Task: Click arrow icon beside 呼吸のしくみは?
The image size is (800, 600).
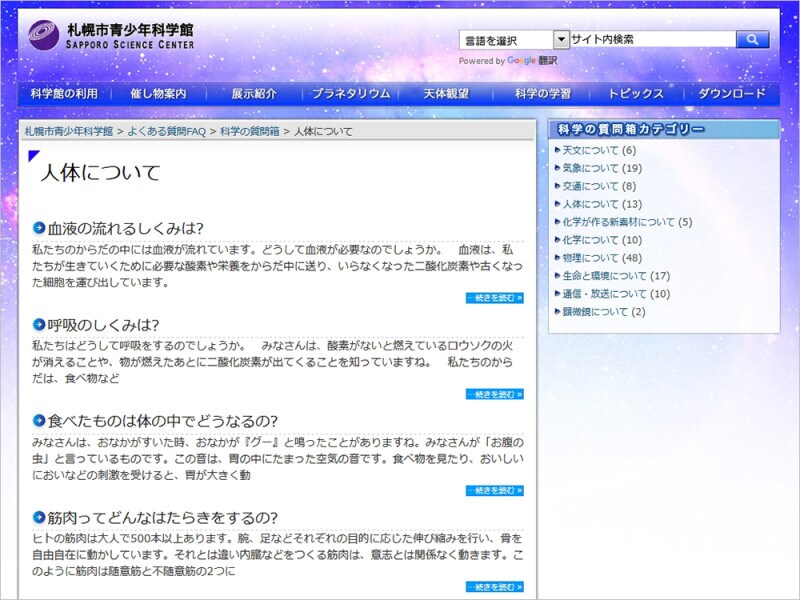Action: (x=39, y=325)
